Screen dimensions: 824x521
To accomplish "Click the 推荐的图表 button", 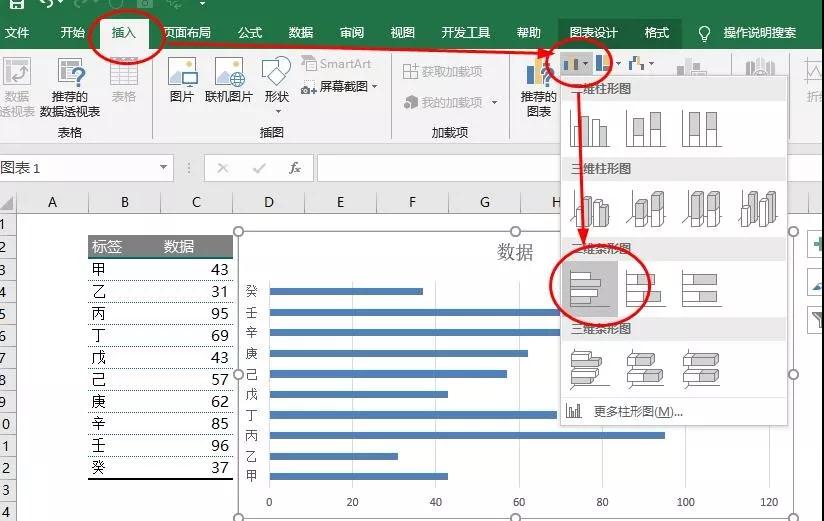I will click(539, 87).
